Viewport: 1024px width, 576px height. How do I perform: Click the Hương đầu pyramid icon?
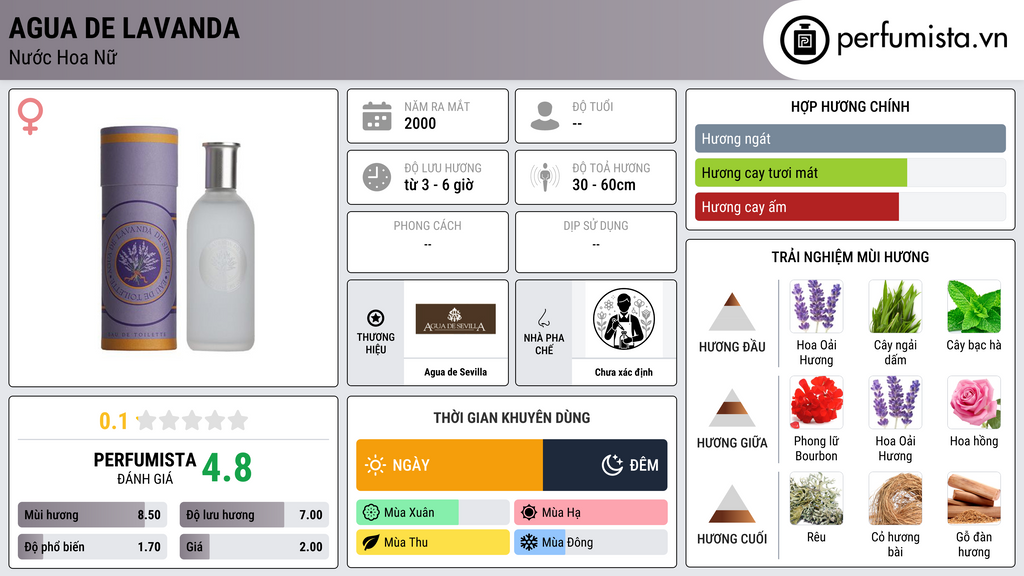tap(732, 312)
